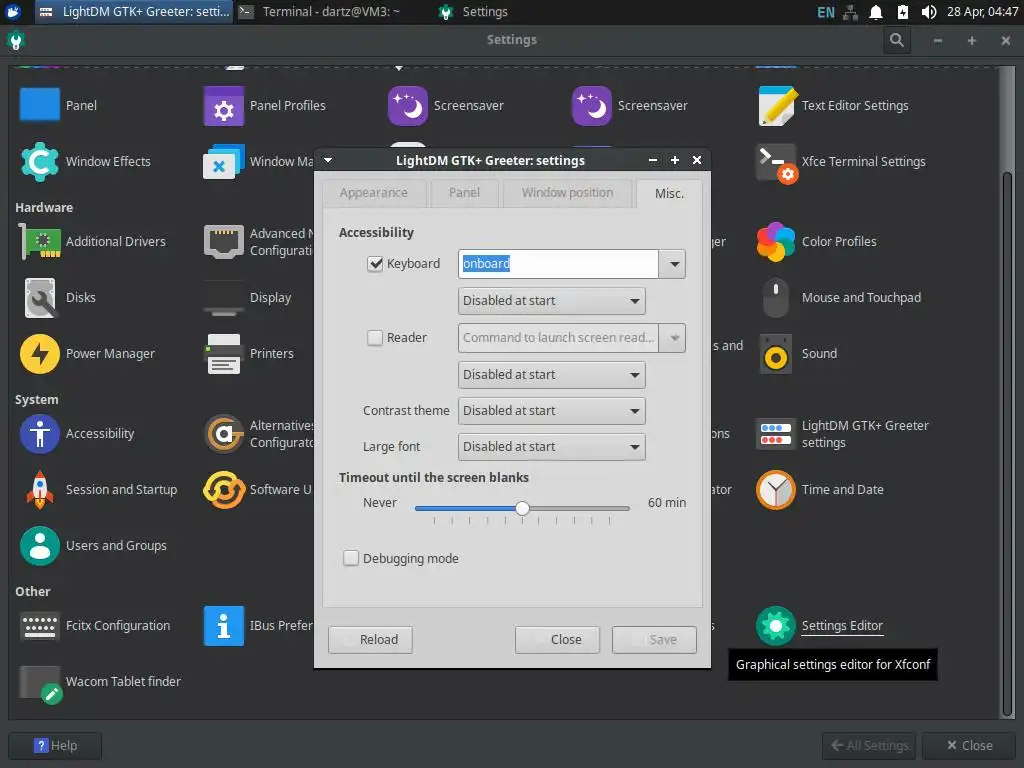1024x768 pixels.
Task: Open Xfce Terminal Settings icon
Action: [x=775, y=163]
